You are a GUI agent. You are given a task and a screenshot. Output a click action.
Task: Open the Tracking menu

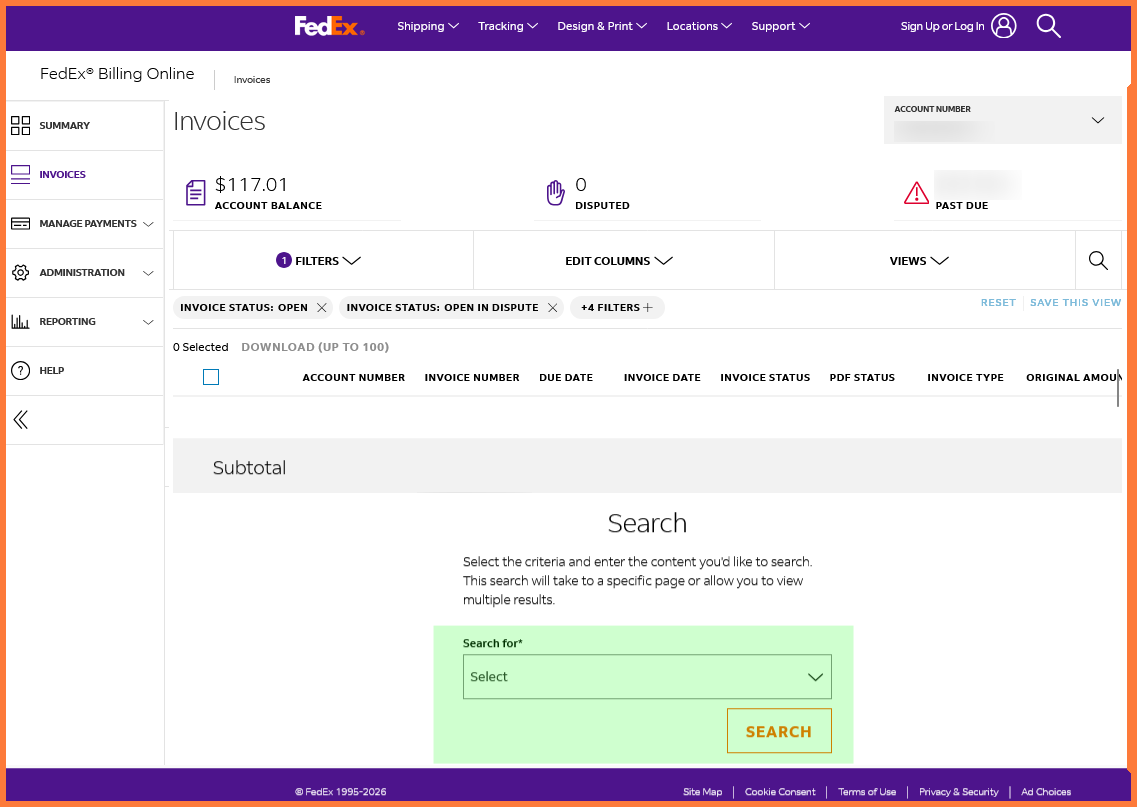(508, 26)
